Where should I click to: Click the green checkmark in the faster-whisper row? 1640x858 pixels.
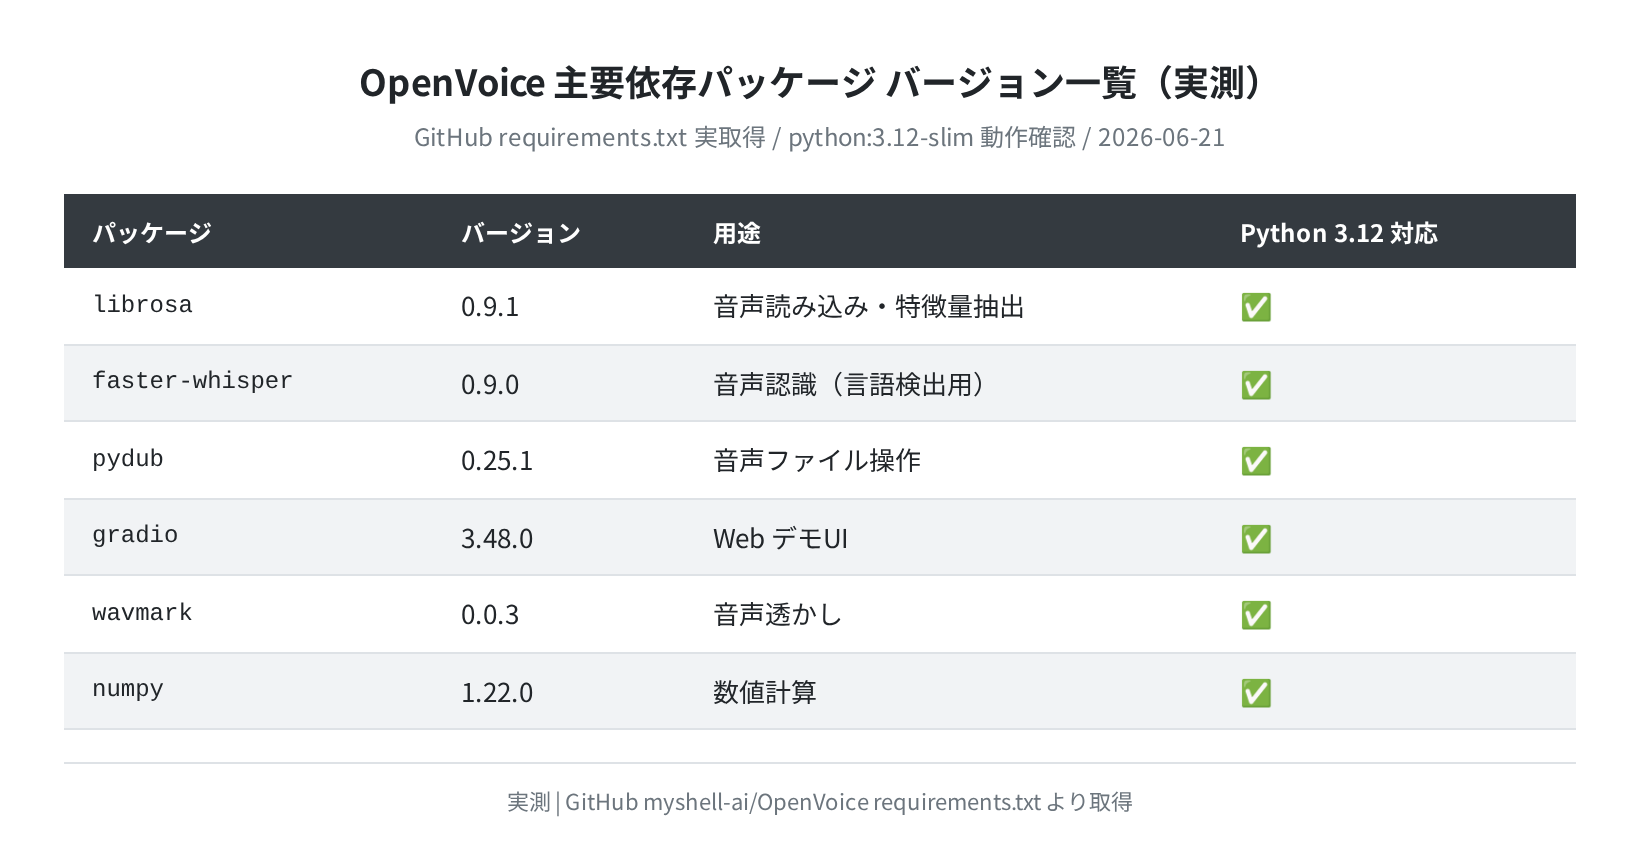(1256, 385)
